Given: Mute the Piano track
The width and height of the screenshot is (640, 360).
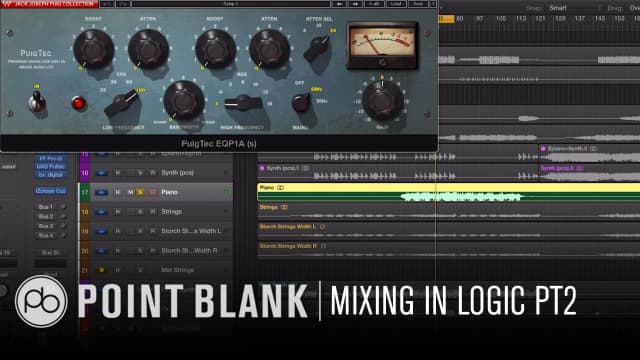Looking at the screenshot, I should [x=130, y=192].
